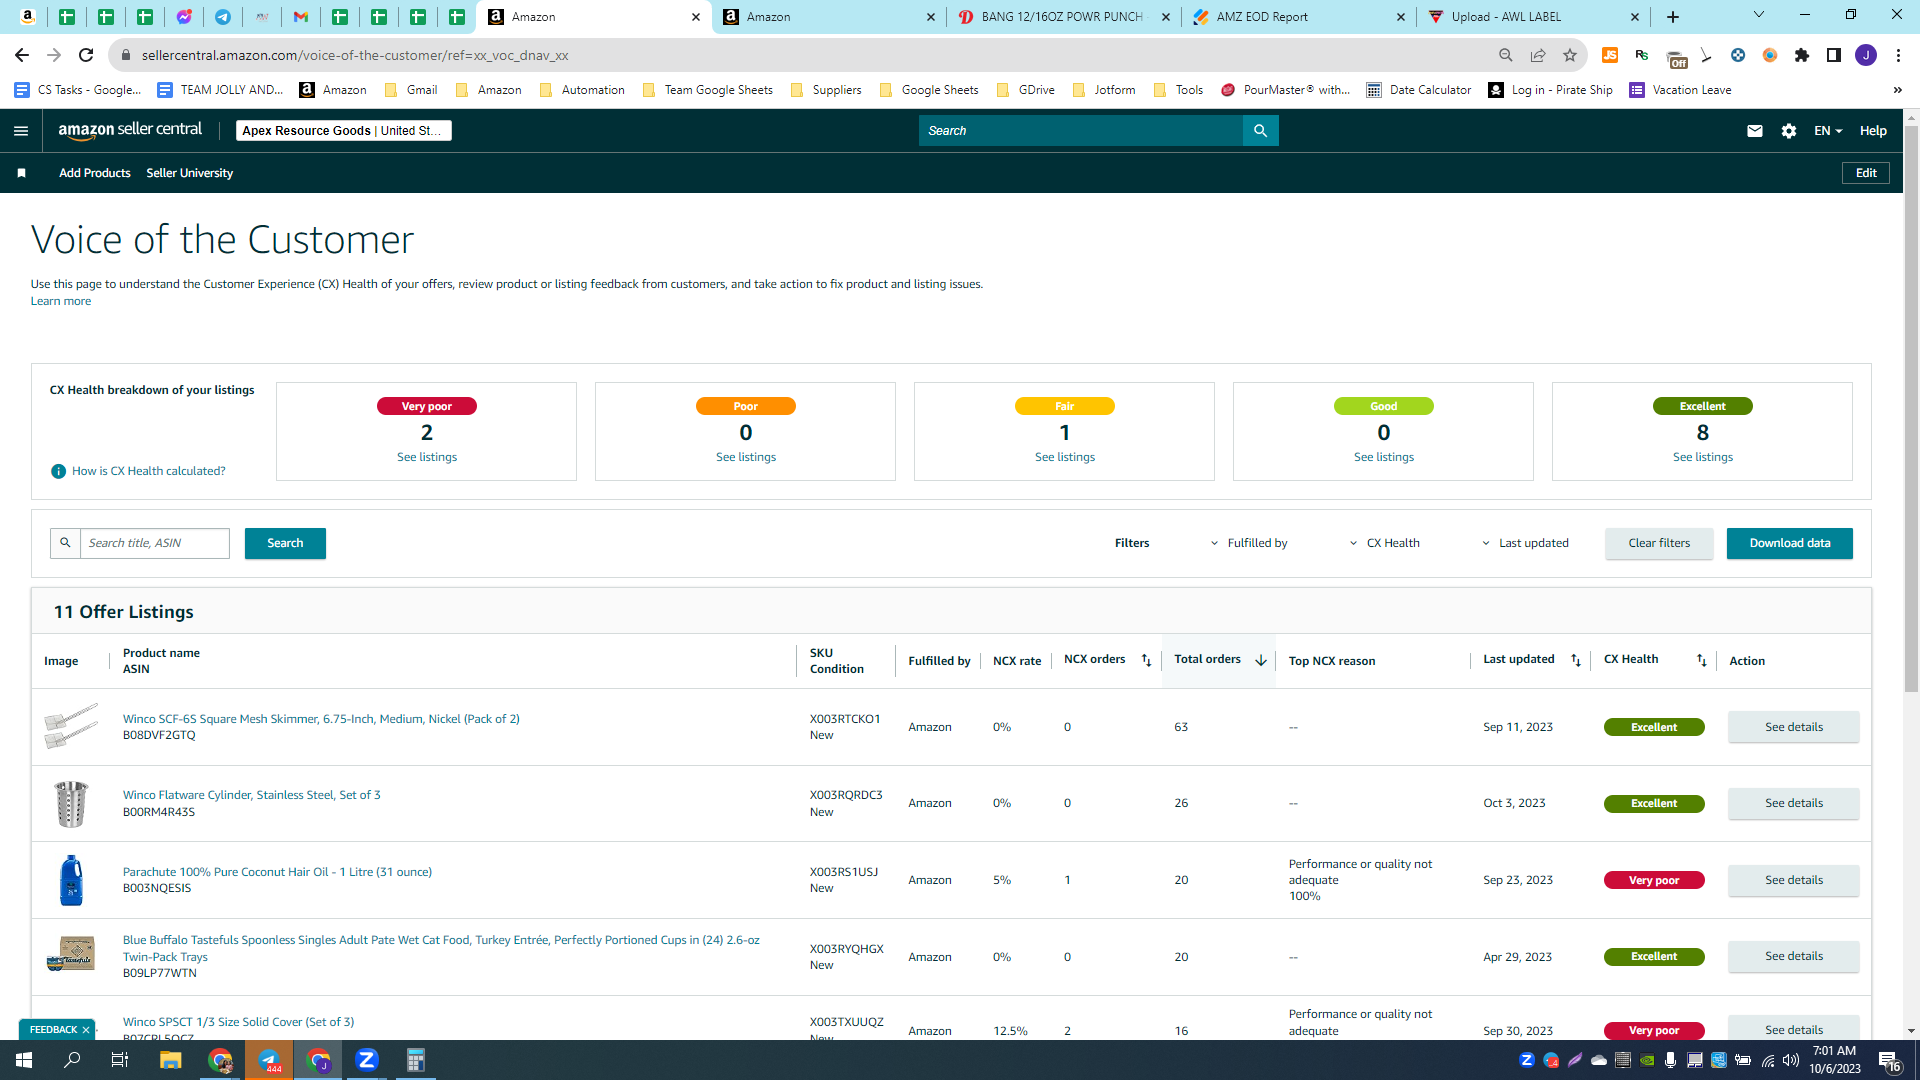
Task: Switch to the BANG 12/16OZ POWR PUNCH tab
Action: (1063, 17)
